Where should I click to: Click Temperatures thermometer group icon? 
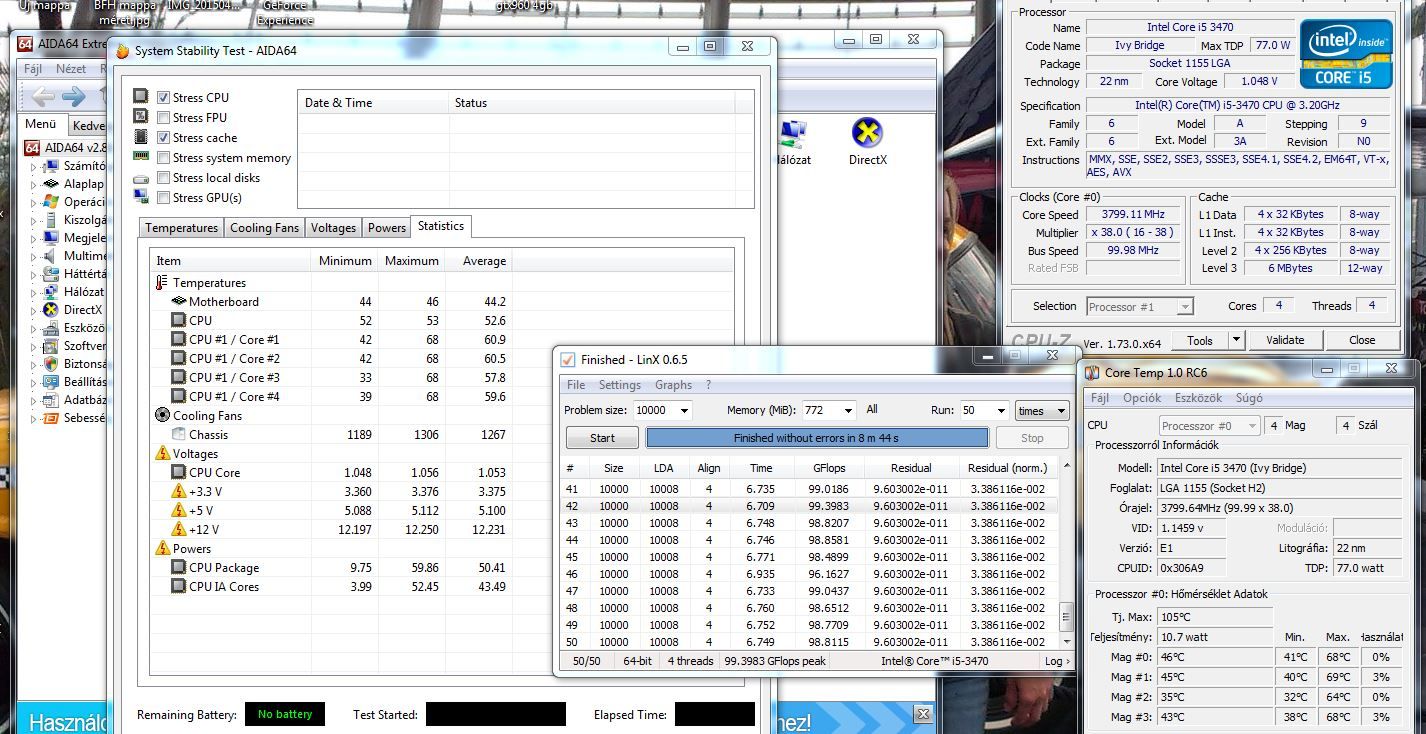click(x=162, y=283)
